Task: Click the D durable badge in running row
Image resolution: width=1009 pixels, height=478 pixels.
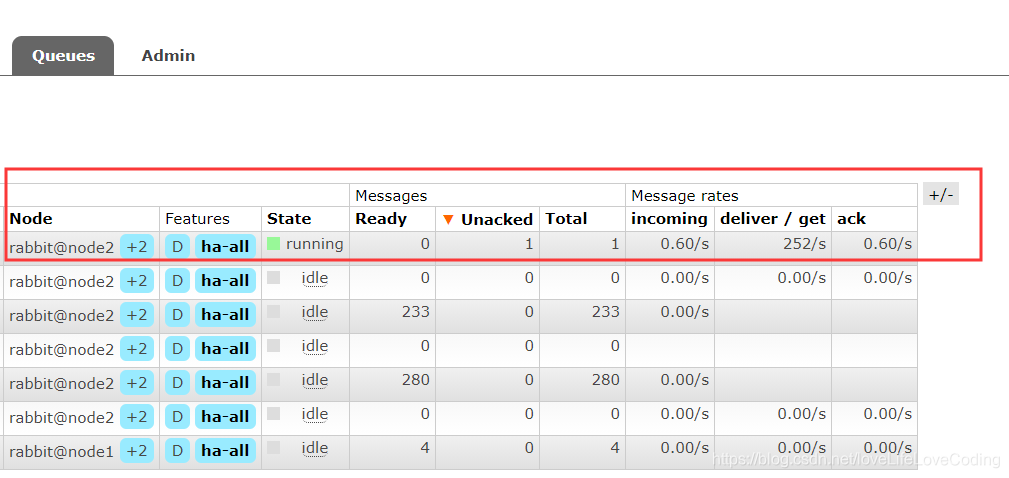Action: [178, 246]
